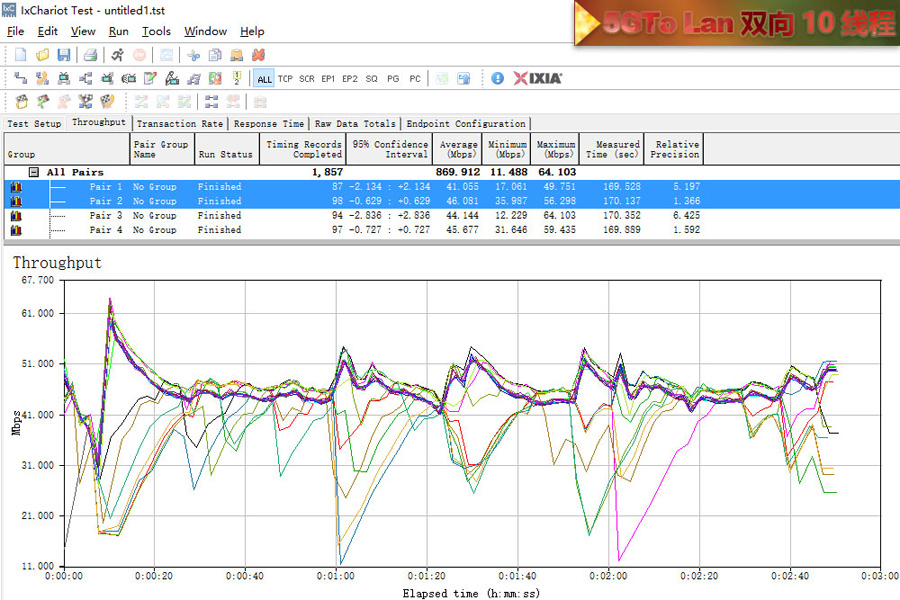Collapse the All Pairs group

click(x=33, y=172)
